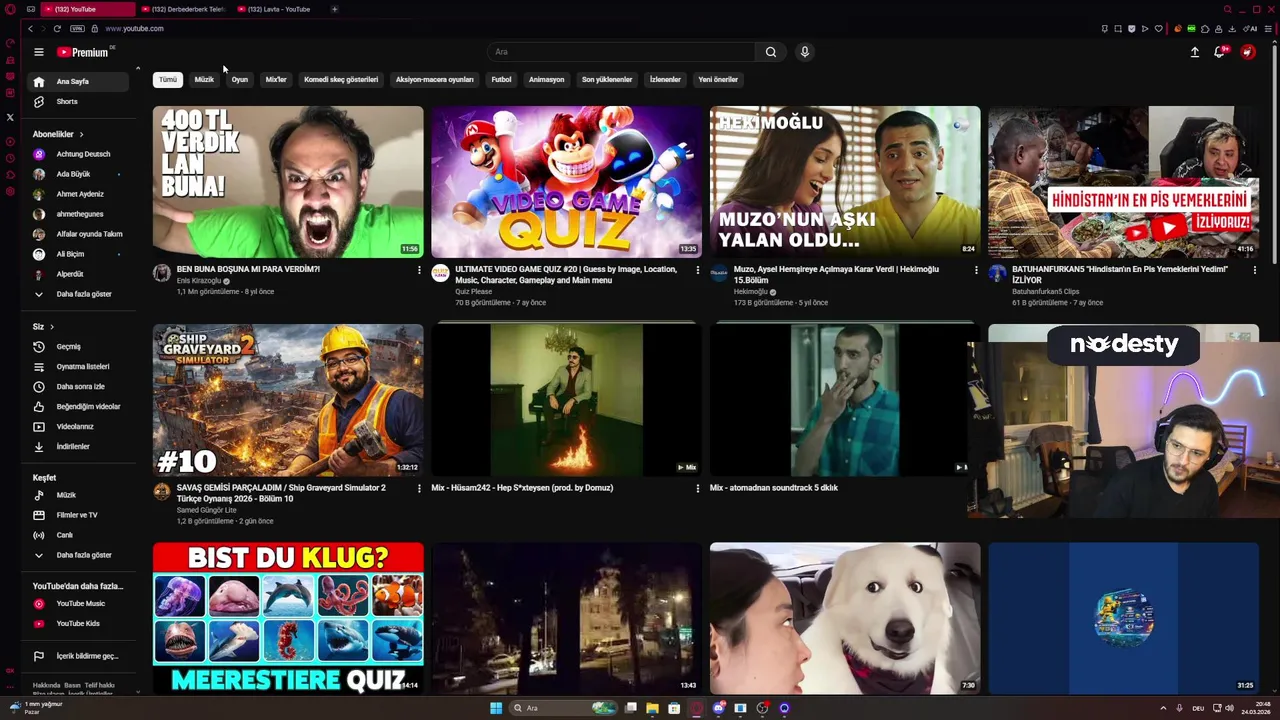The image size is (1280, 720).
Task: Open new tab with plus button
Action: click(x=334, y=9)
